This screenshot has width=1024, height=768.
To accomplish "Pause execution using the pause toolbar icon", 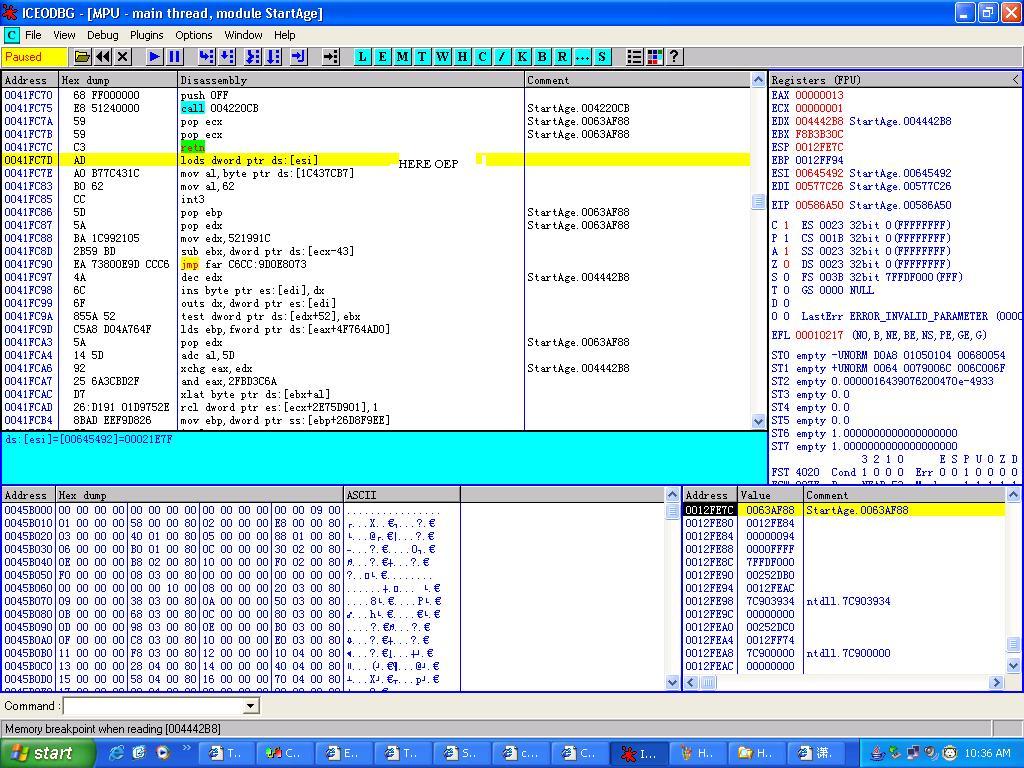I will 174,57.
